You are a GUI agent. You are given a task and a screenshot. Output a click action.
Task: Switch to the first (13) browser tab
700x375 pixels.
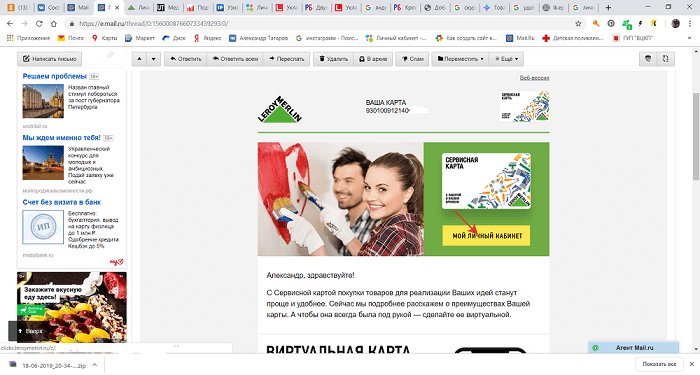[x=18, y=7]
